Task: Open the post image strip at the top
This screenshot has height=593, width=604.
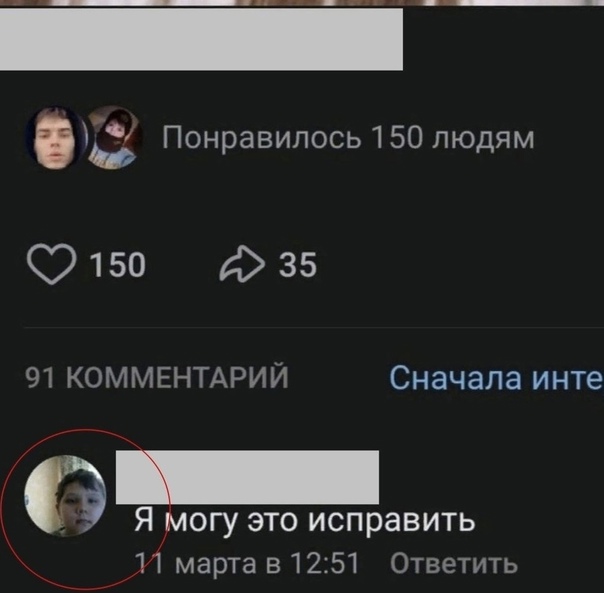Action: [x=302, y=3]
